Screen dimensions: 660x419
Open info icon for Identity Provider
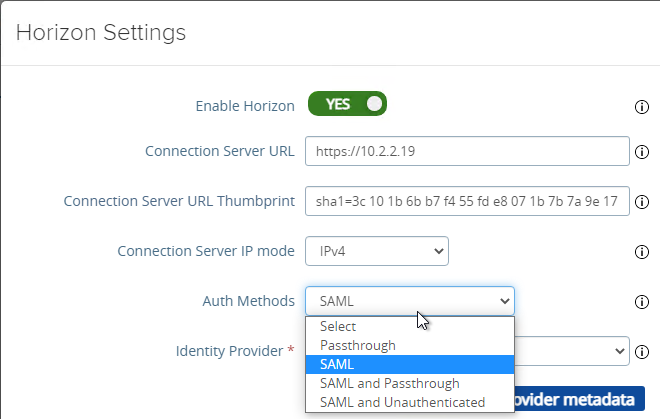641,352
